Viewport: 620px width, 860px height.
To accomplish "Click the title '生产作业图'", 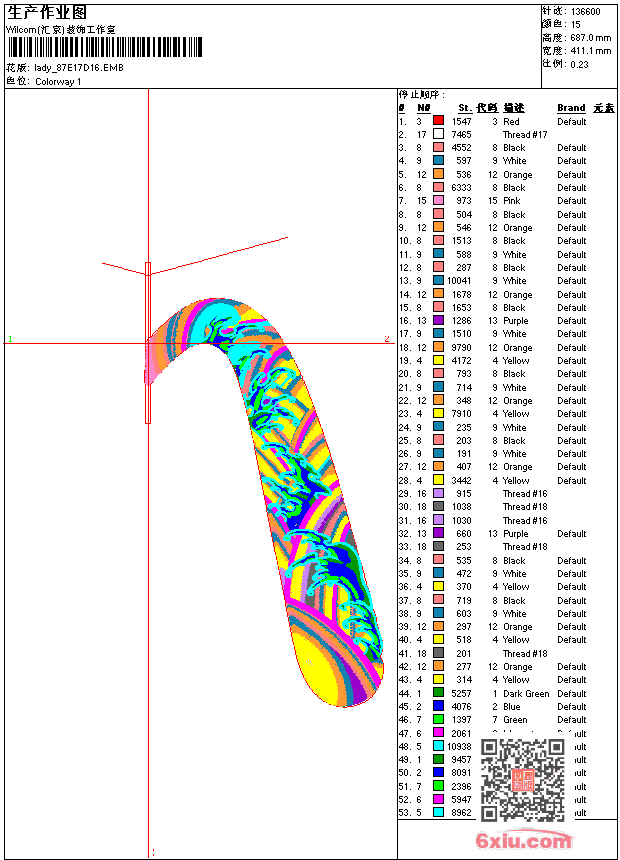I will point(47,13).
